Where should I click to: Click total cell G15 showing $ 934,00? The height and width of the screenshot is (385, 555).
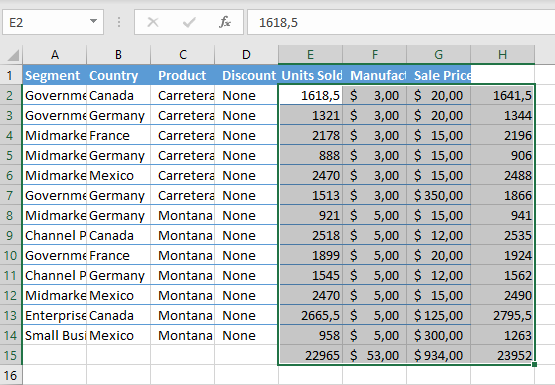pos(439,355)
